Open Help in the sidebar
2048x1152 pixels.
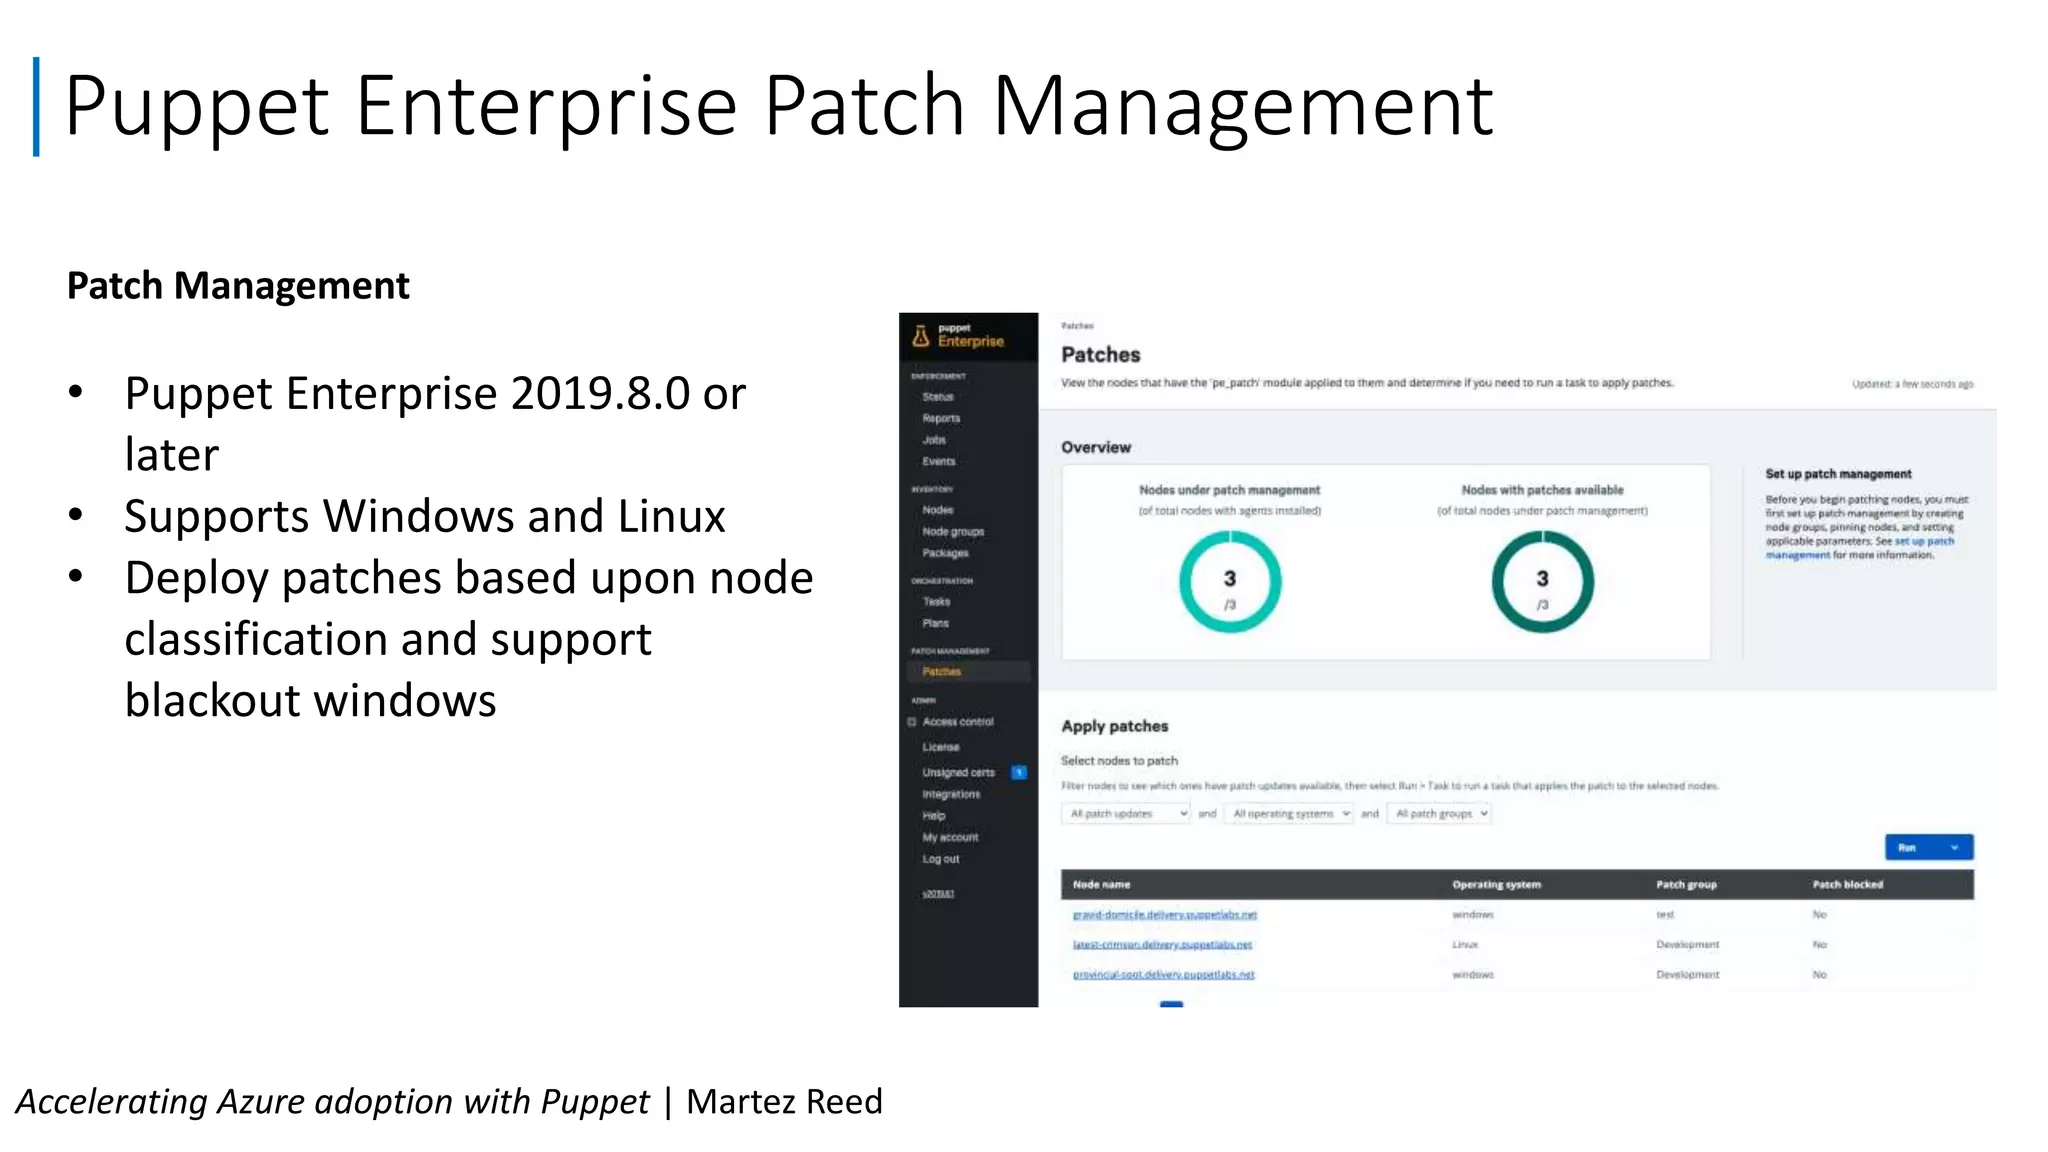pos(933,816)
